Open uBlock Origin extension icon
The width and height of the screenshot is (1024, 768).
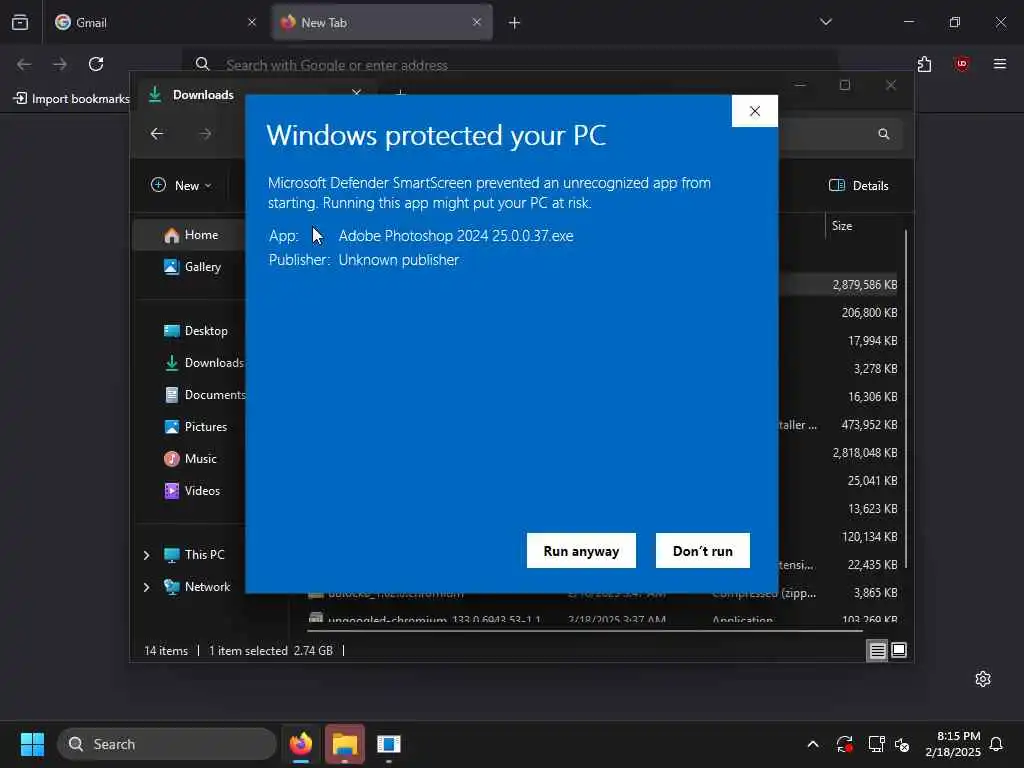(x=962, y=64)
